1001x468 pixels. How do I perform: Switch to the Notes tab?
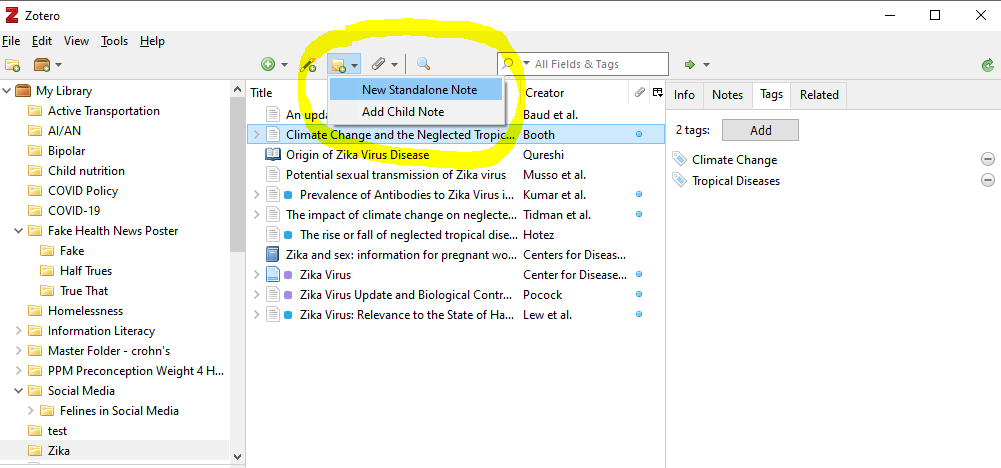[x=727, y=94]
